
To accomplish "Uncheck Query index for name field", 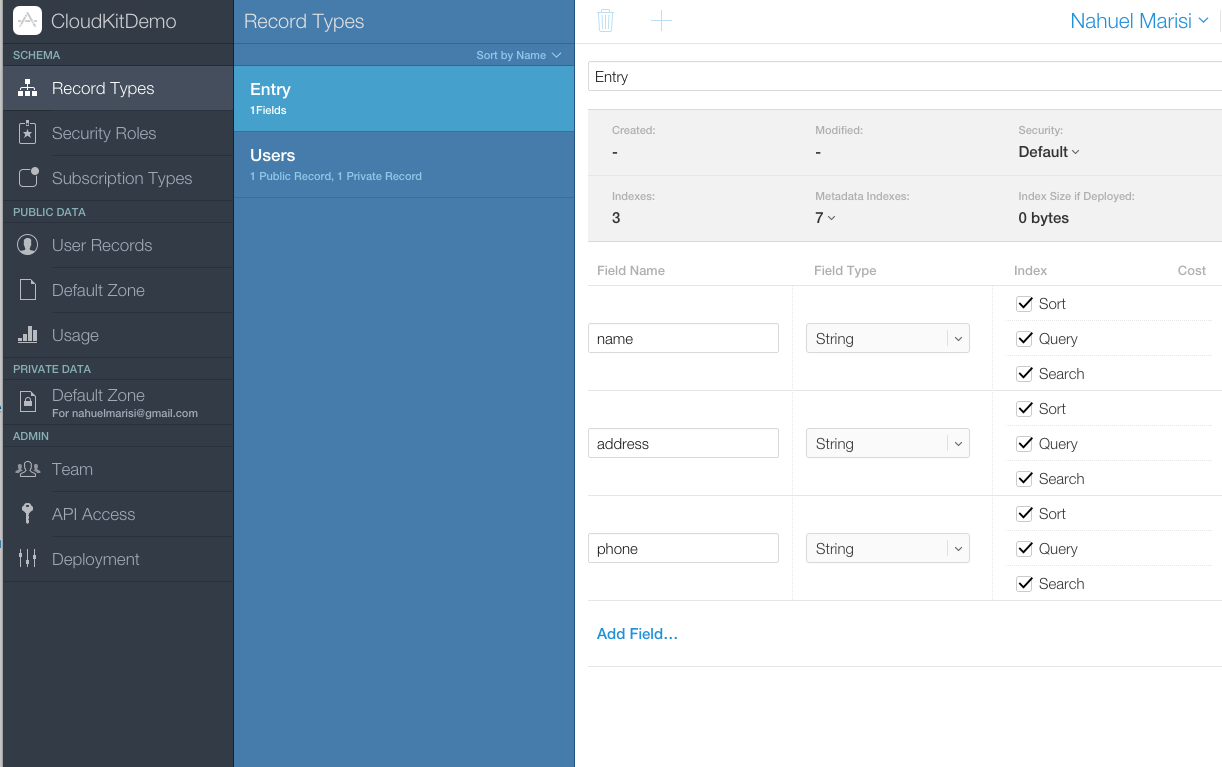I will [x=1024, y=338].
